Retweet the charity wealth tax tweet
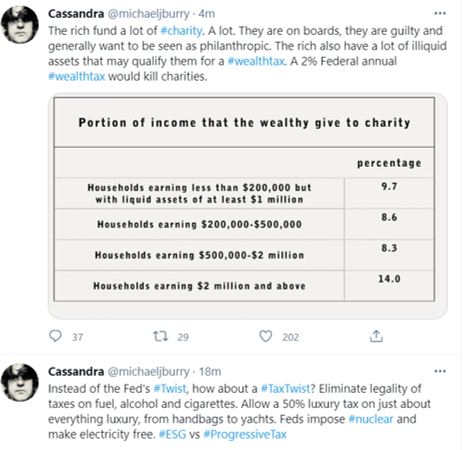Viewport: 466px width, 450px height. tap(160, 336)
